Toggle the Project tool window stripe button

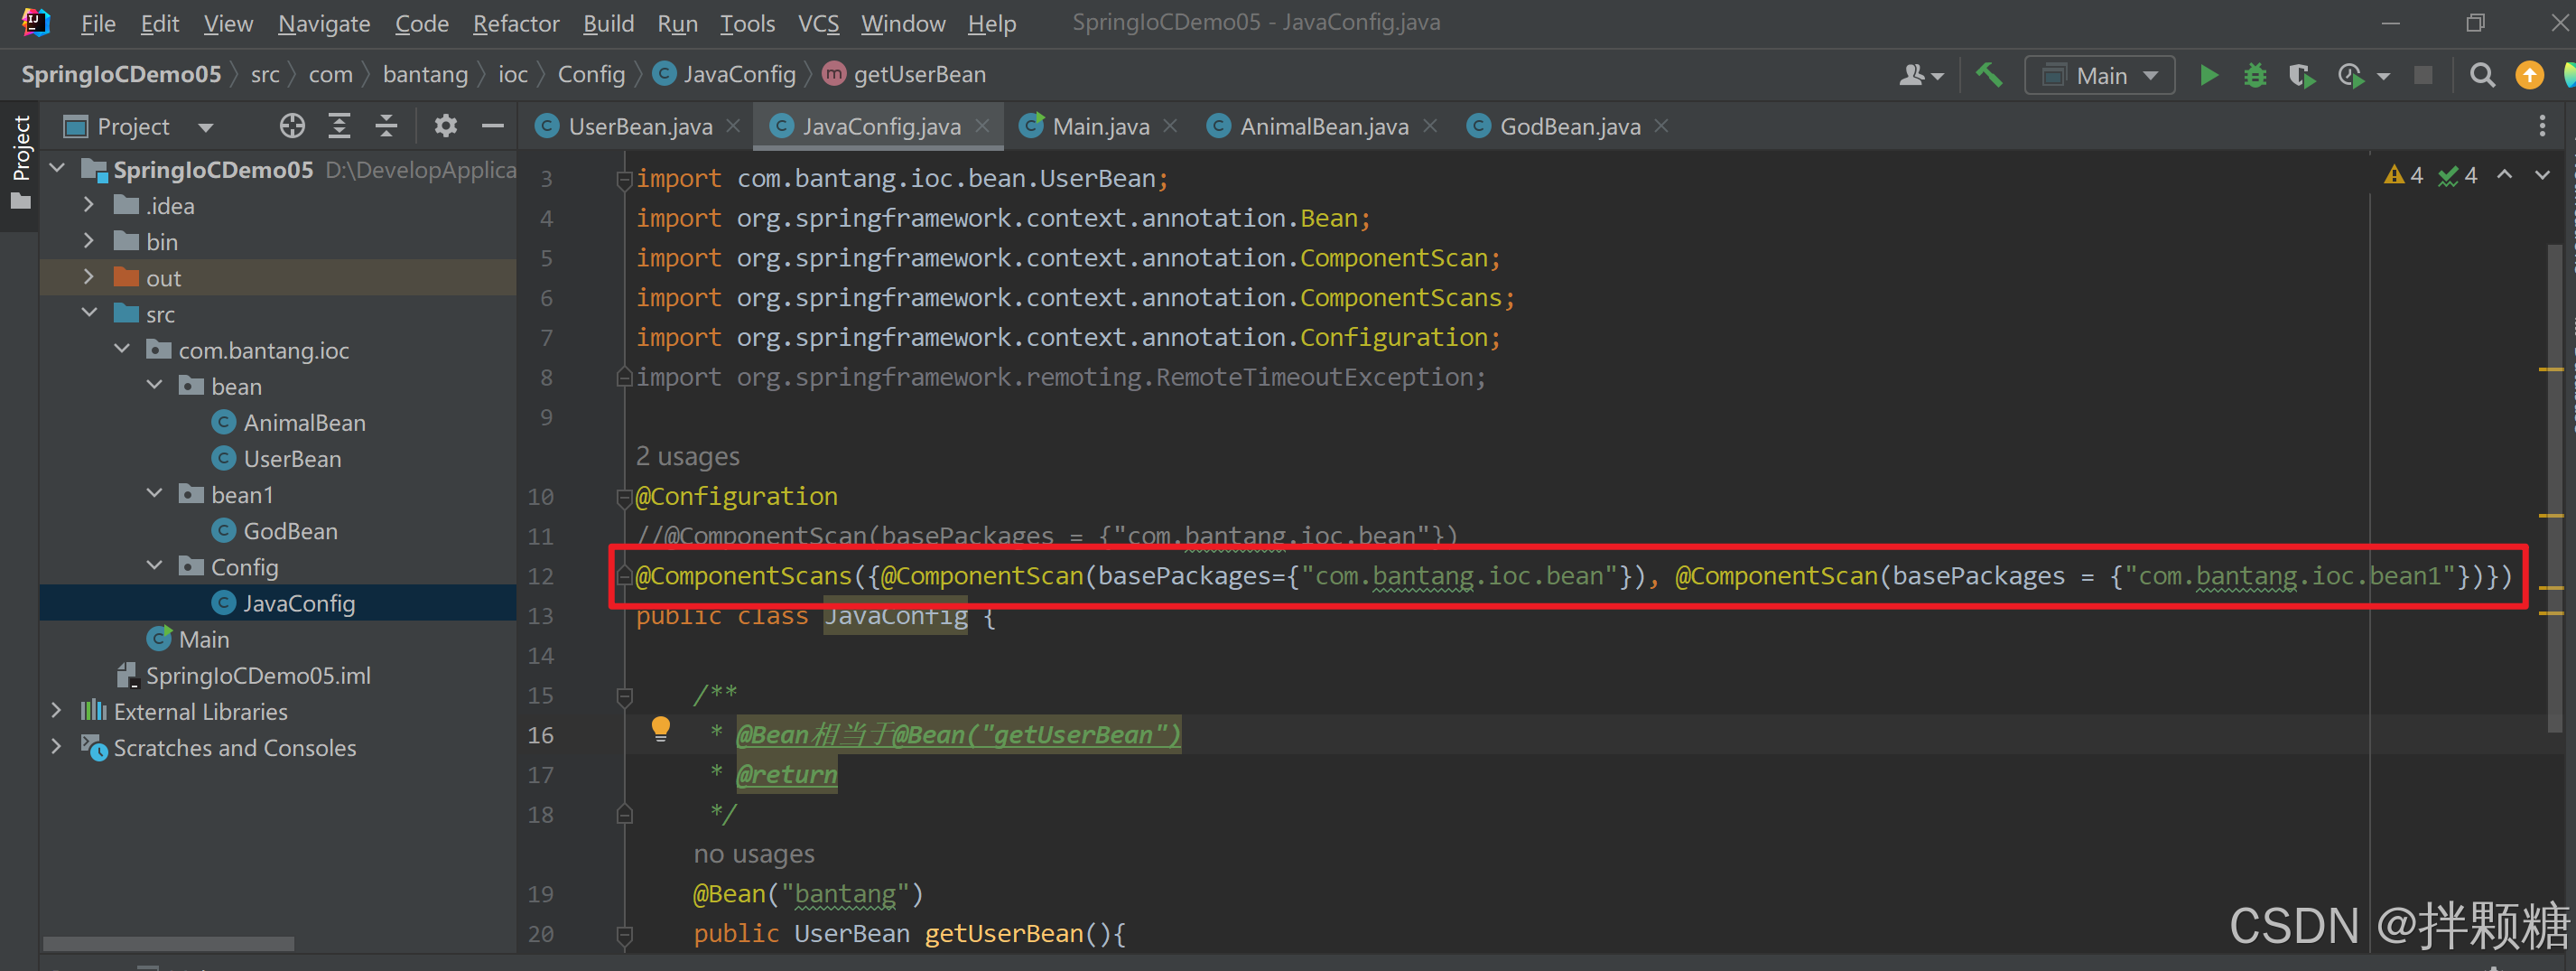pyautogui.click(x=20, y=165)
